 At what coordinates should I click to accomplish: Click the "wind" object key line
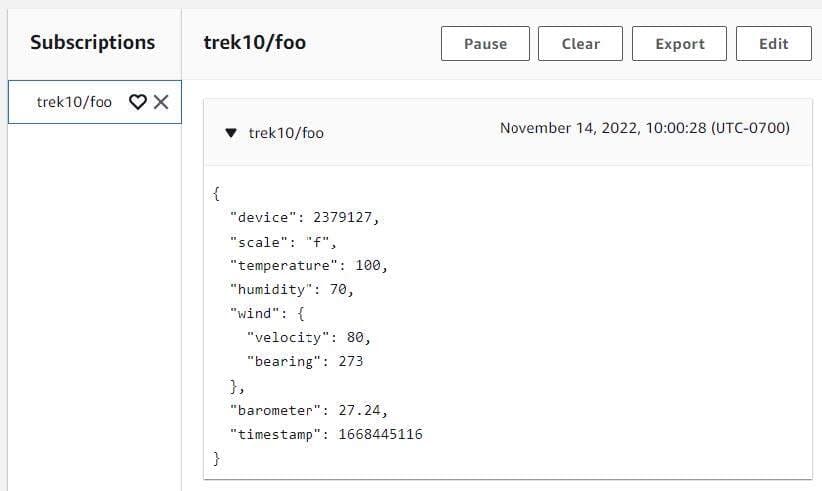tap(270, 313)
